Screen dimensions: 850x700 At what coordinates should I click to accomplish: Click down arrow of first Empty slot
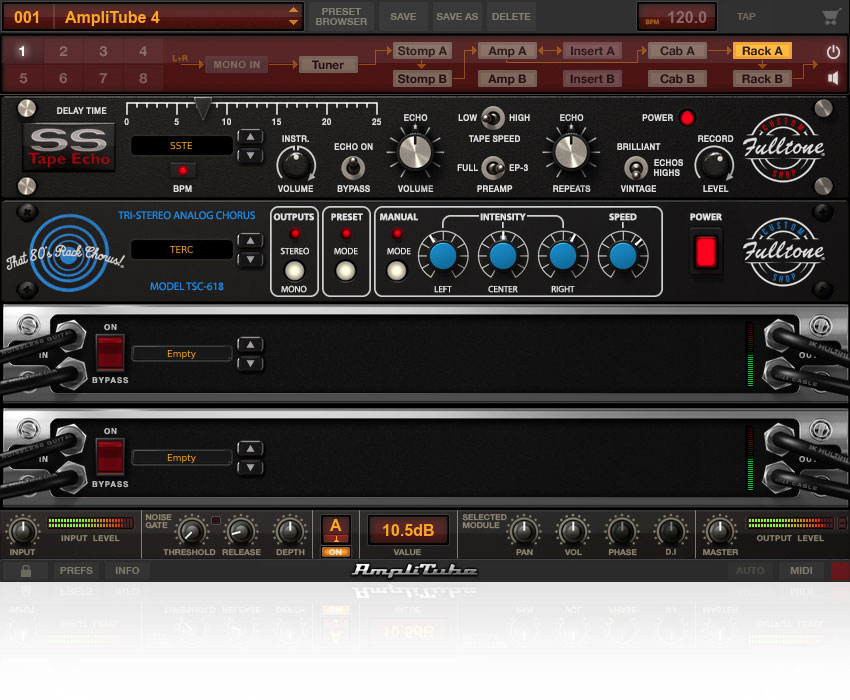click(250, 364)
